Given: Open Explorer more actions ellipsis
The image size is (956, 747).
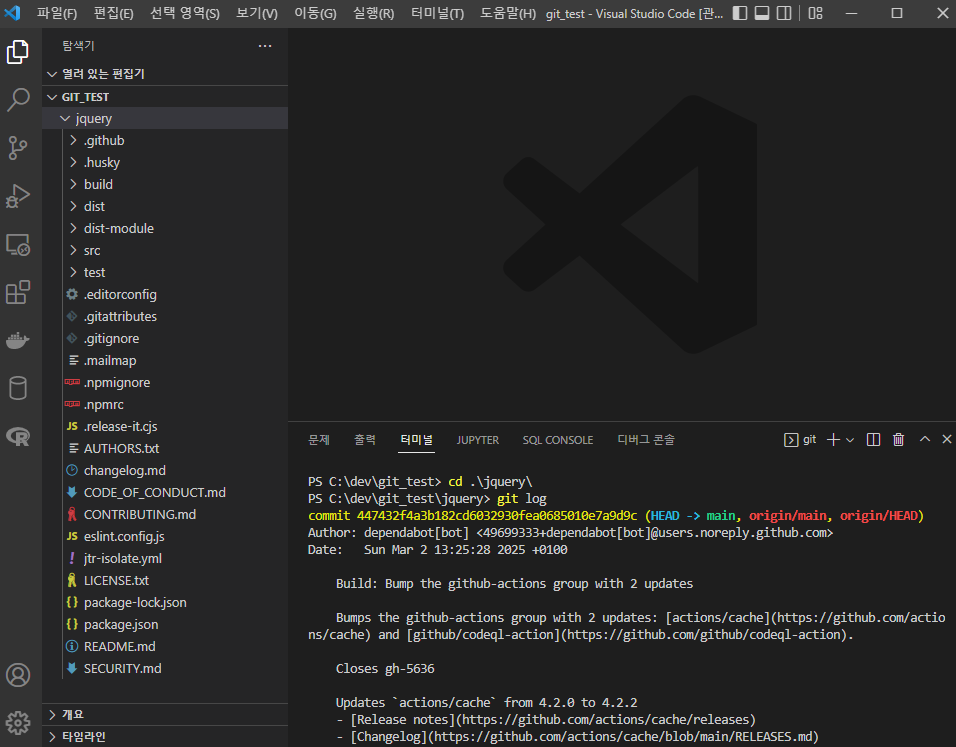Looking at the screenshot, I should coord(265,46).
